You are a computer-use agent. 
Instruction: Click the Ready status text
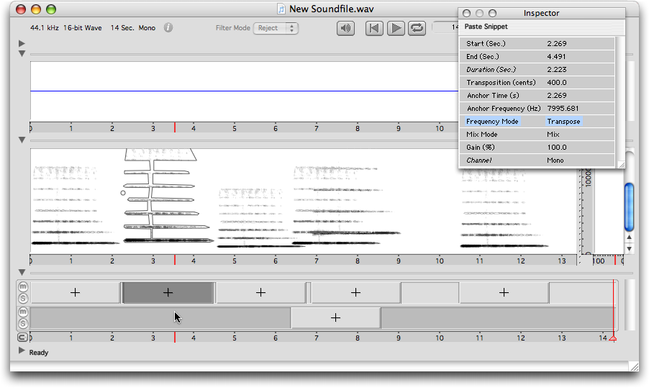(38, 352)
